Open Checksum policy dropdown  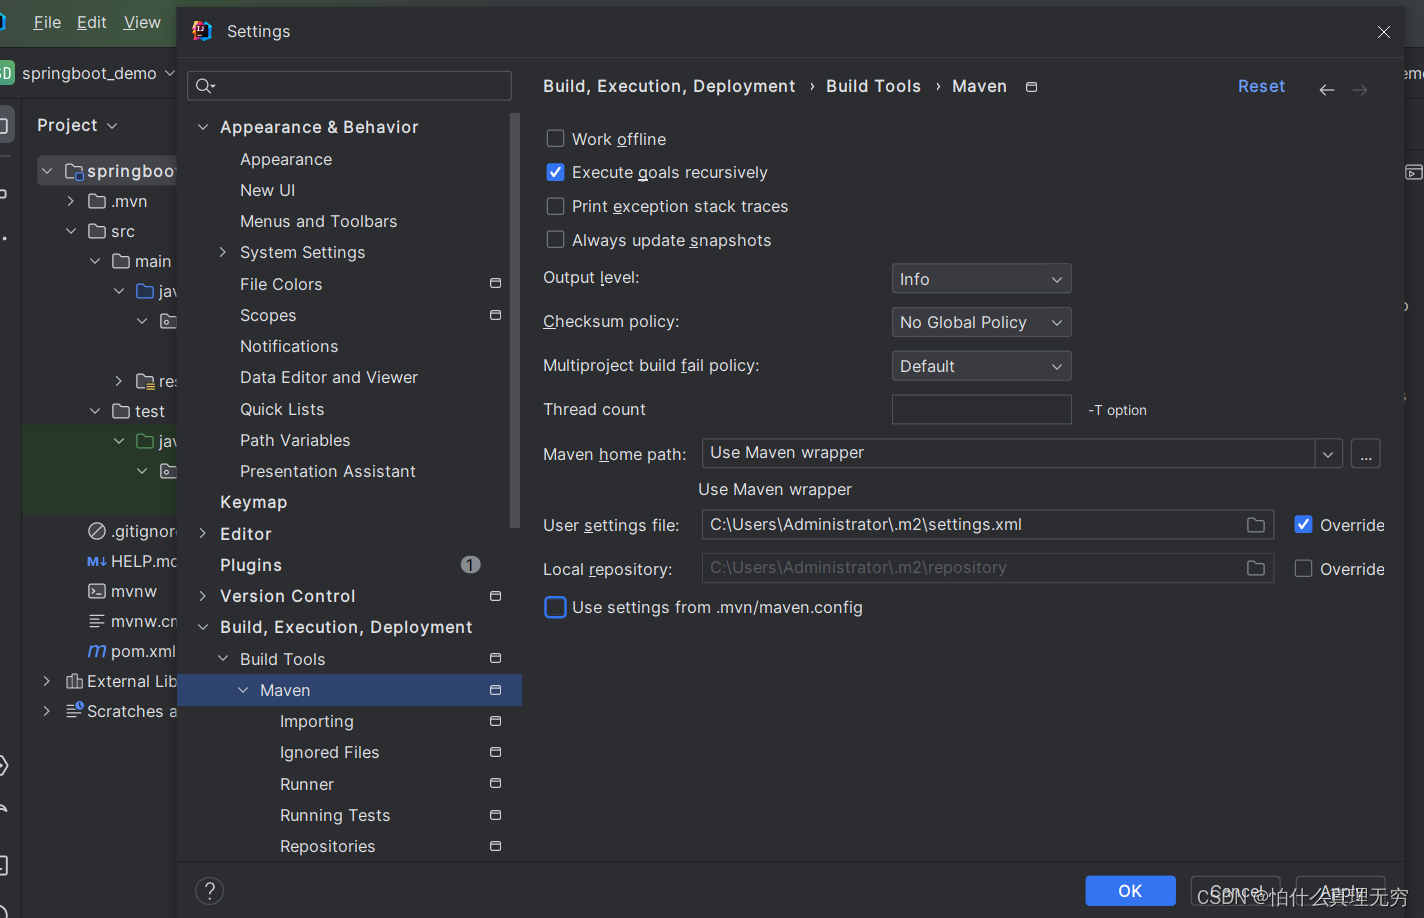click(x=981, y=322)
